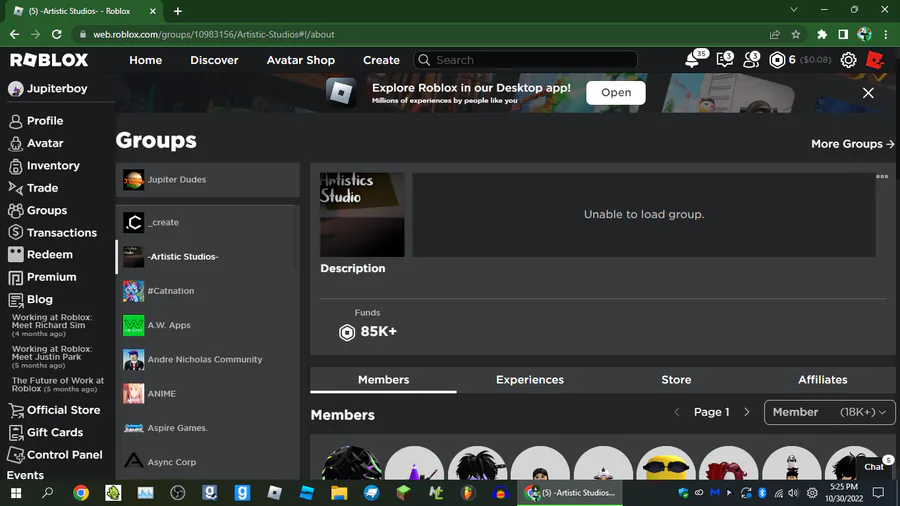Share this page icon in address bar
900x506 pixels.
coord(775,34)
